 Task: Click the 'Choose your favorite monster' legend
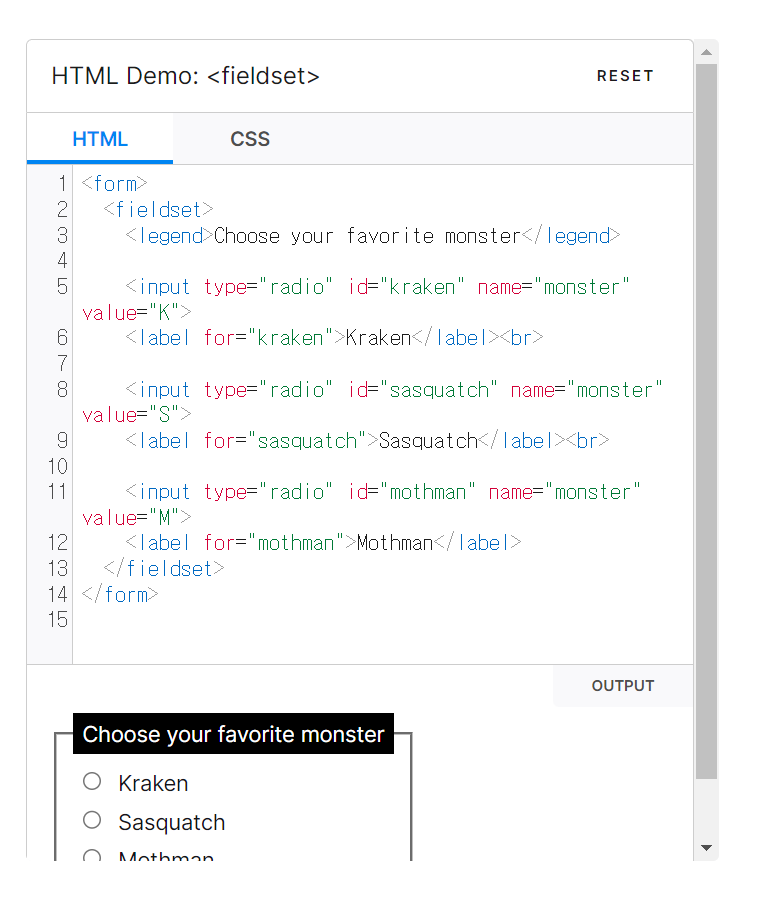[x=233, y=733]
